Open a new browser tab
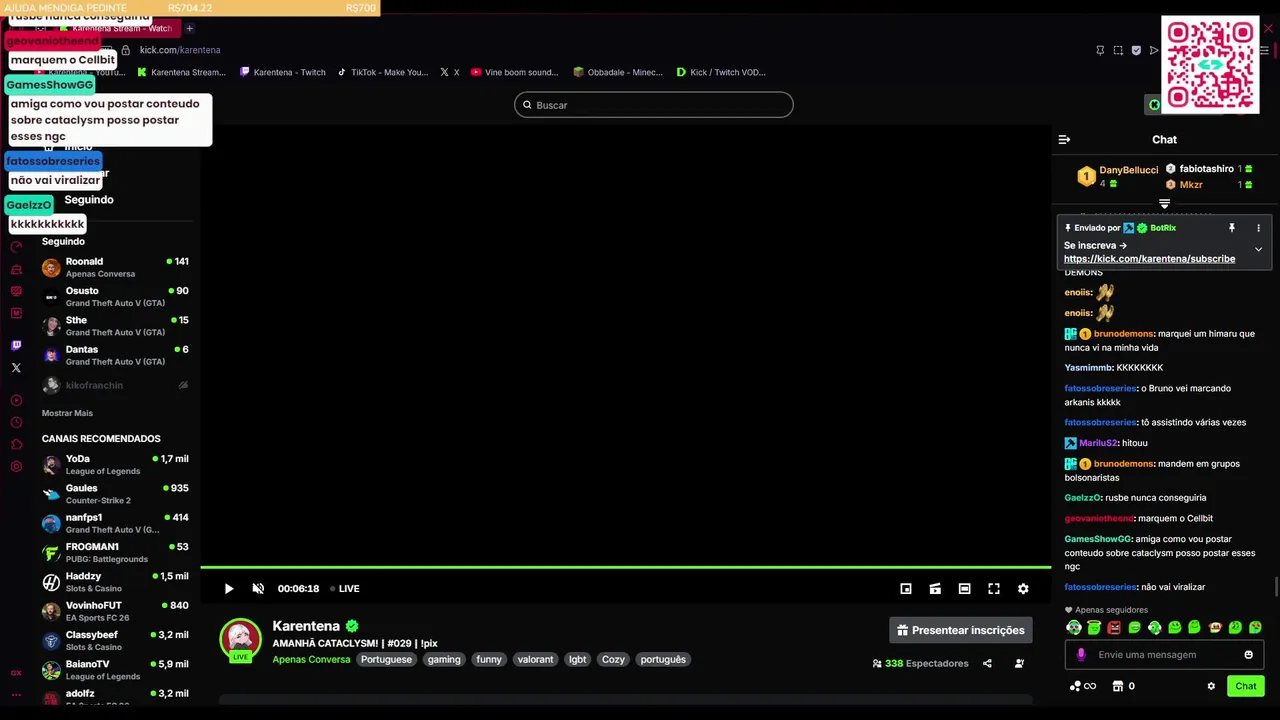This screenshot has height=720, width=1280. point(189,28)
